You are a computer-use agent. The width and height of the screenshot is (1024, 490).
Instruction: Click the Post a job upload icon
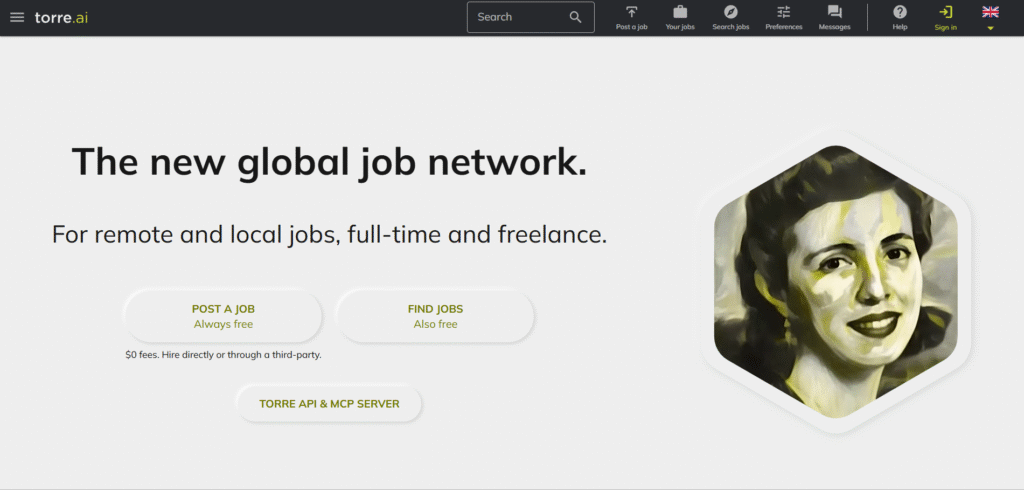[x=631, y=12]
